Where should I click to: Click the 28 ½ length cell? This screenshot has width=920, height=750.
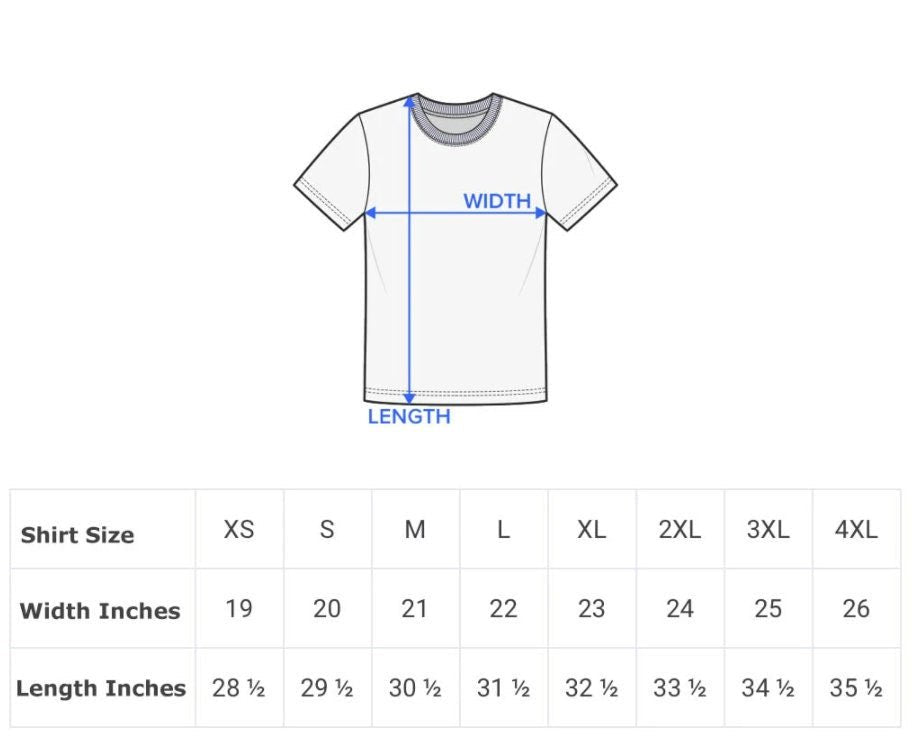tap(239, 688)
